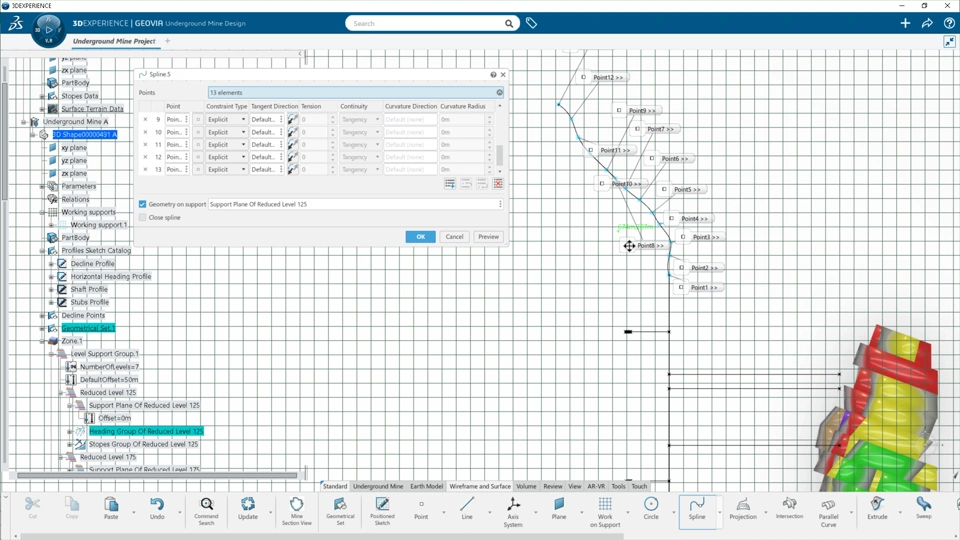Collapse the Zone.1 tree node

[x=42, y=341]
